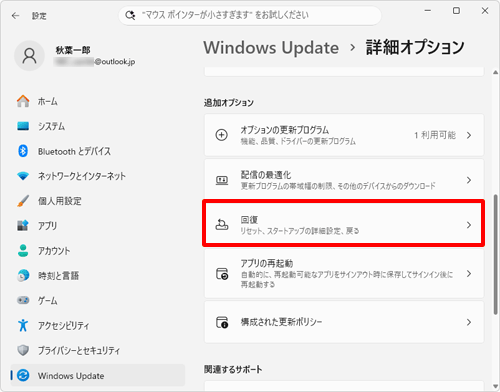Screen dimensions: 500x392
Task: Click the scrollbar down arrow
Action: [x=496, y=386]
